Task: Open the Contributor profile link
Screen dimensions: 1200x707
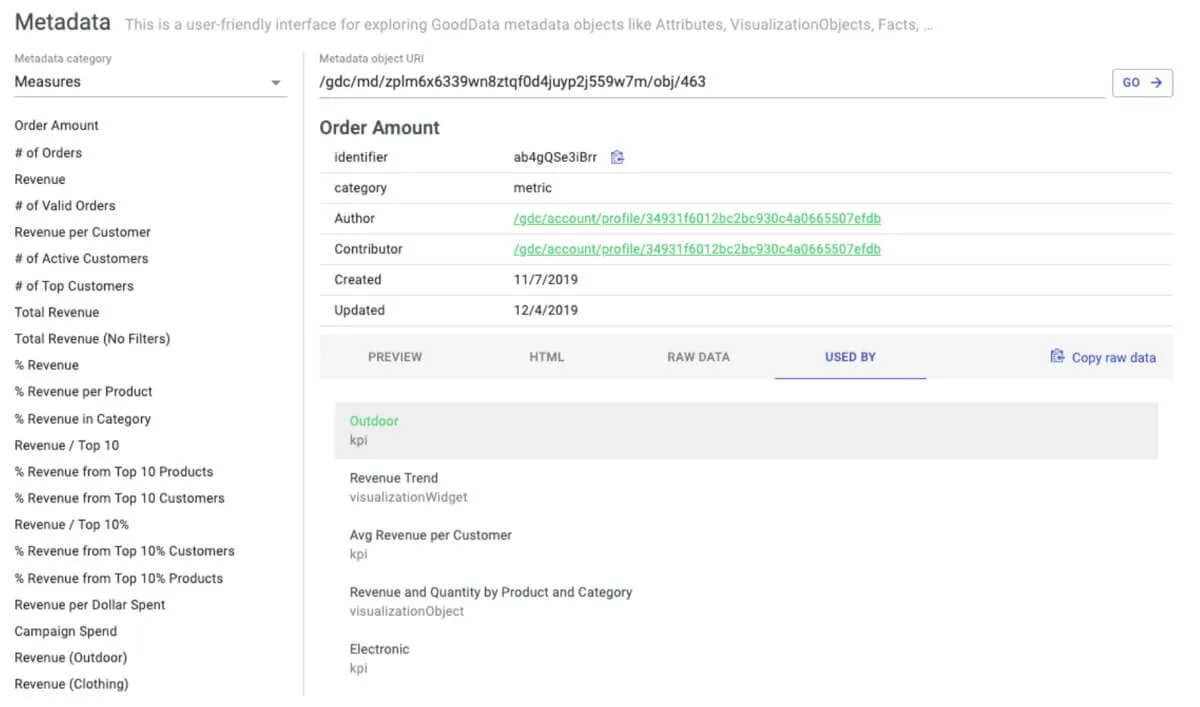Action: point(697,249)
